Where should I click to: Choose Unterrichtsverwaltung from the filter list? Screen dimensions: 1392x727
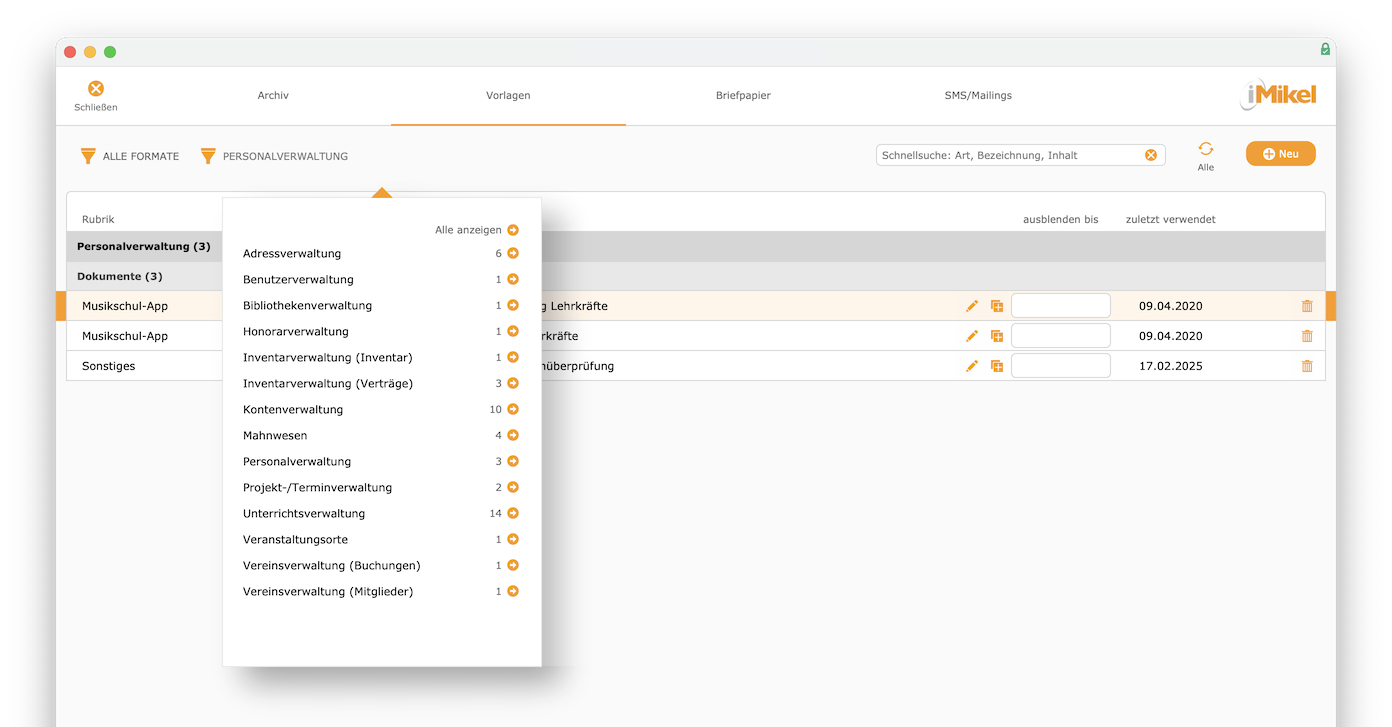(x=304, y=514)
